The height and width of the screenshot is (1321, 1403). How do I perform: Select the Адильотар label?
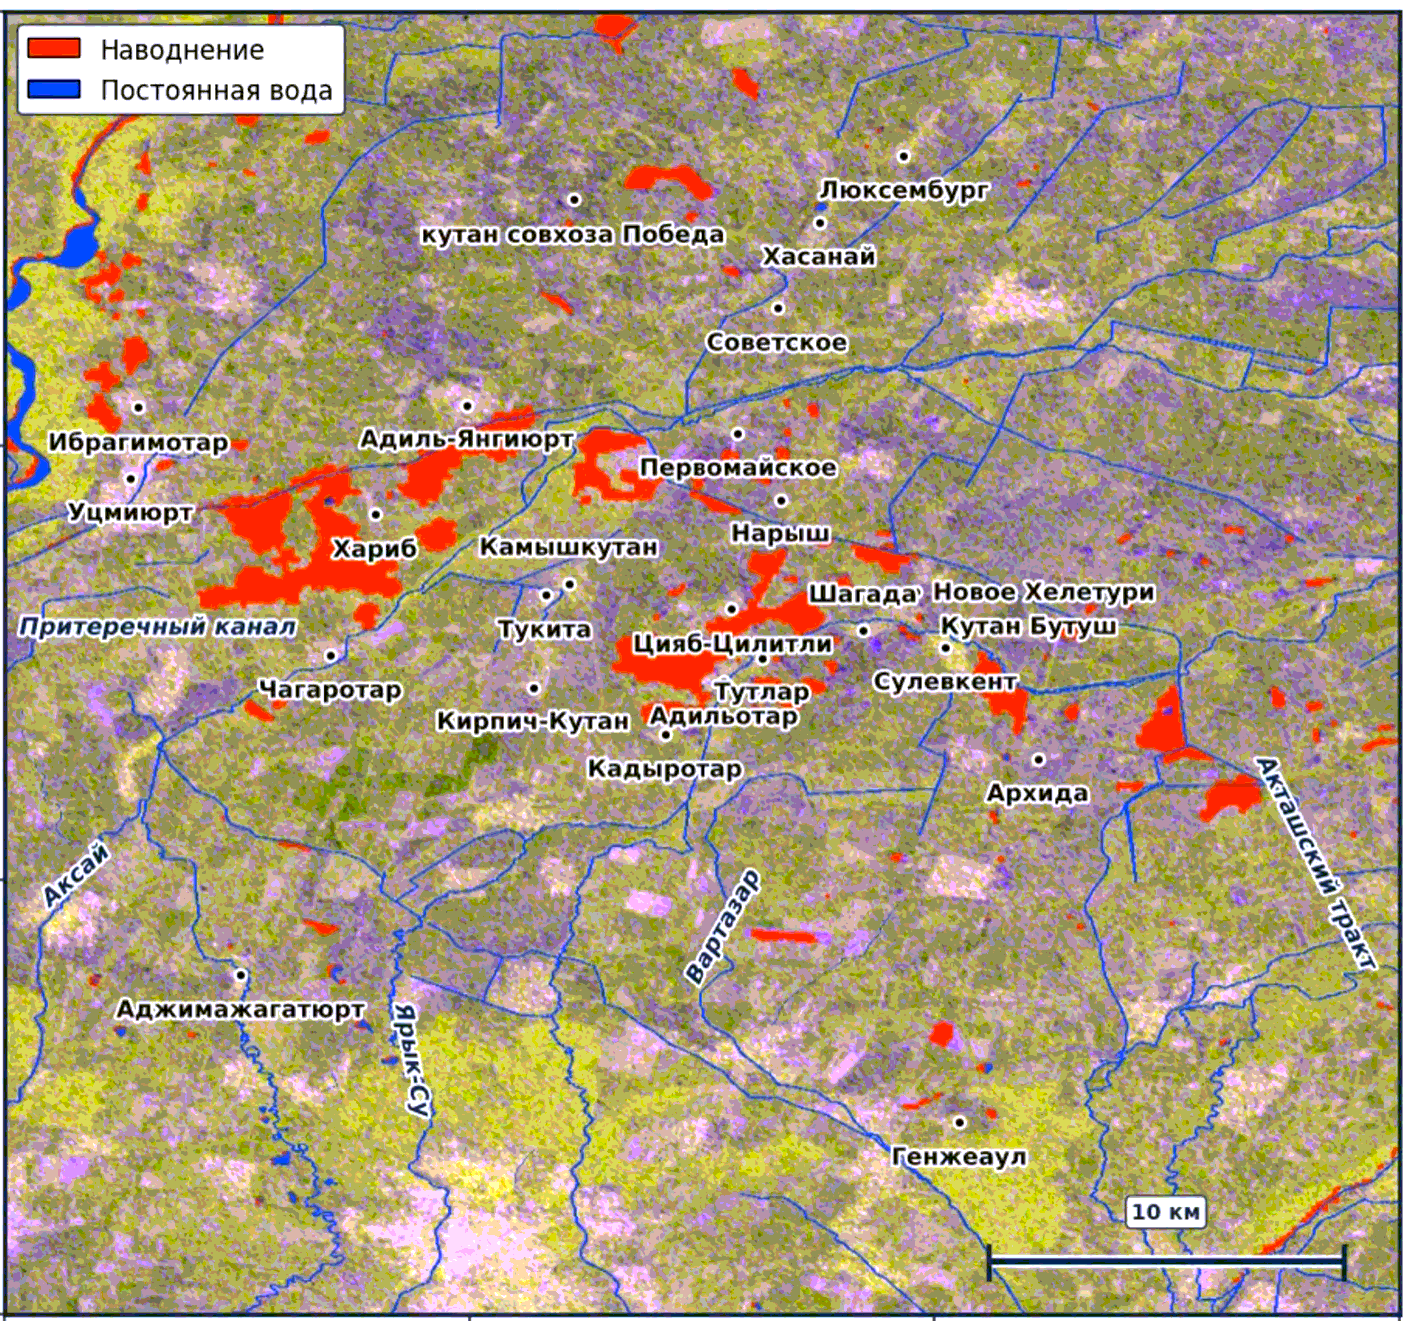pyautogui.click(x=724, y=716)
